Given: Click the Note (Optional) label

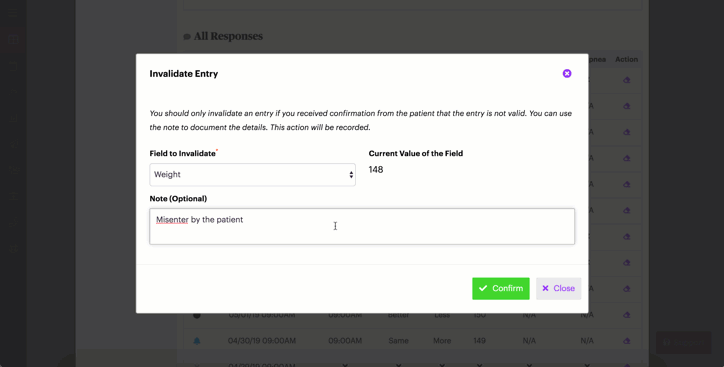Looking at the screenshot, I should click(178, 199).
